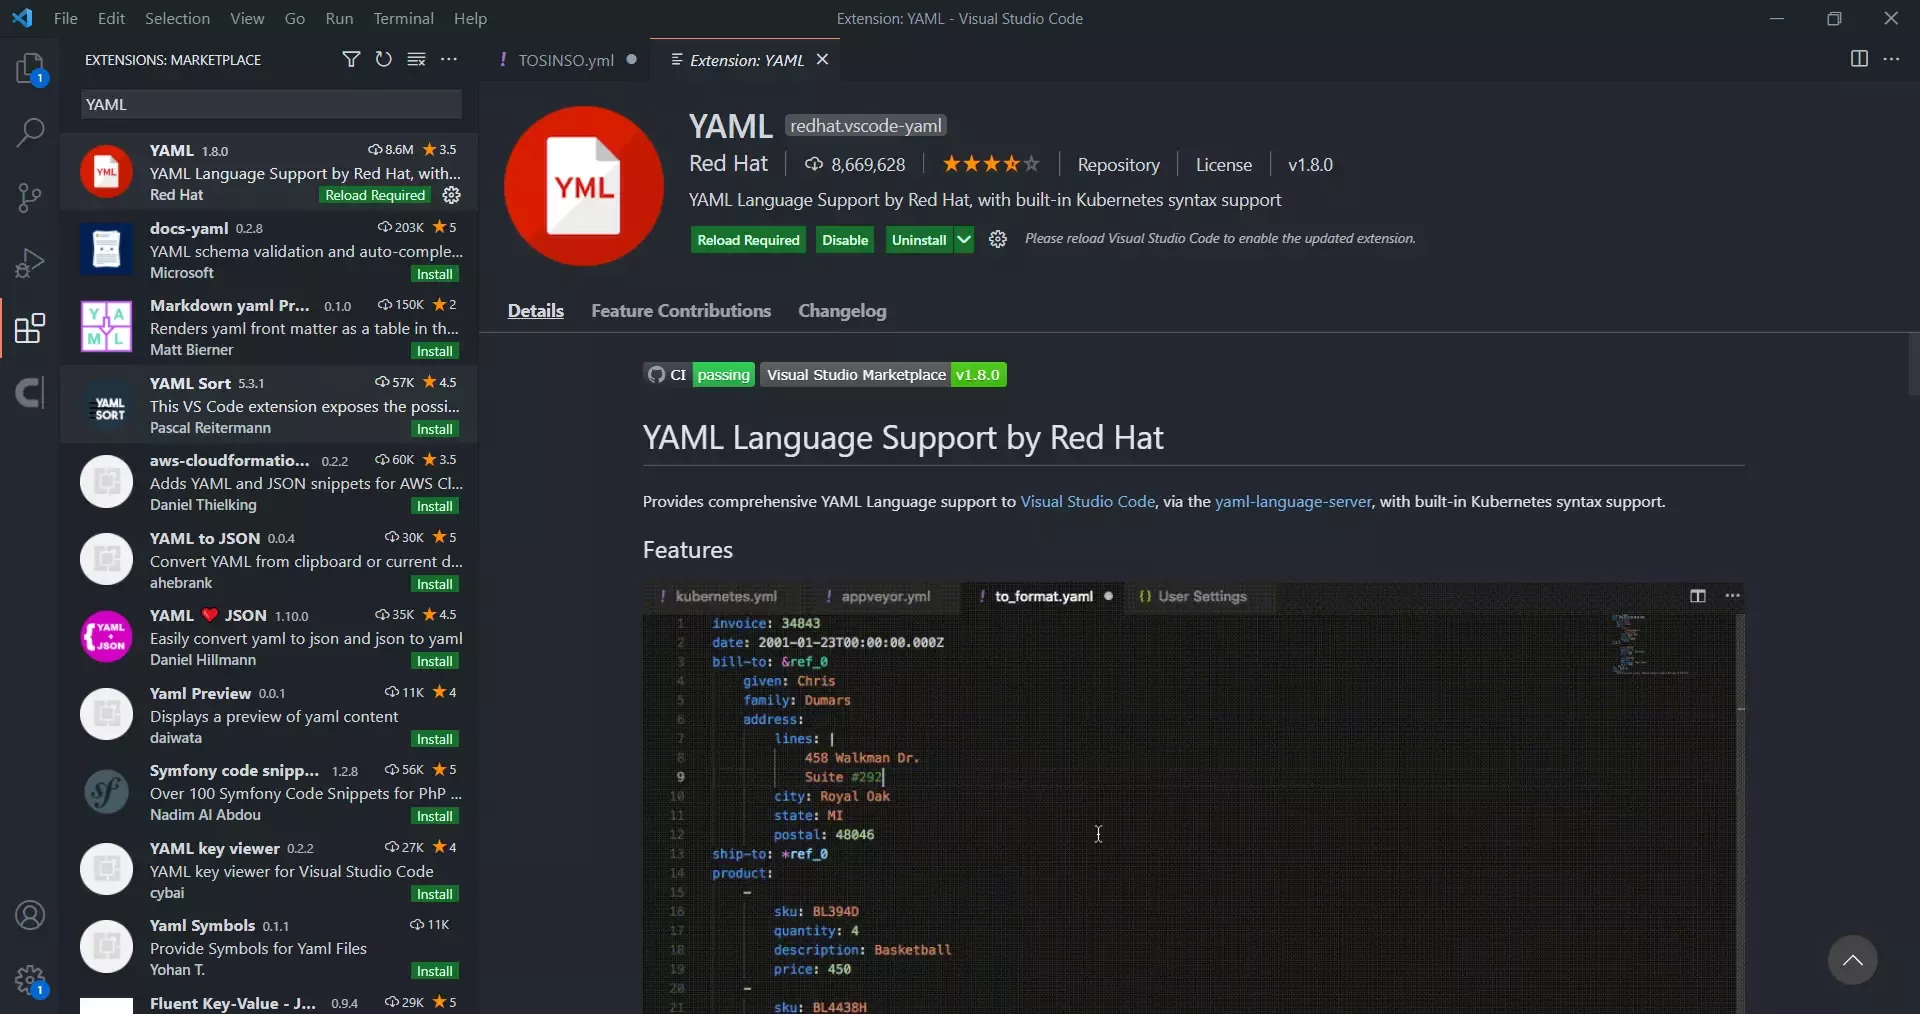Open Views and More Actions in Extensions panel
The height and width of the screenshot is (1014, 1920).
coord(449,60)
